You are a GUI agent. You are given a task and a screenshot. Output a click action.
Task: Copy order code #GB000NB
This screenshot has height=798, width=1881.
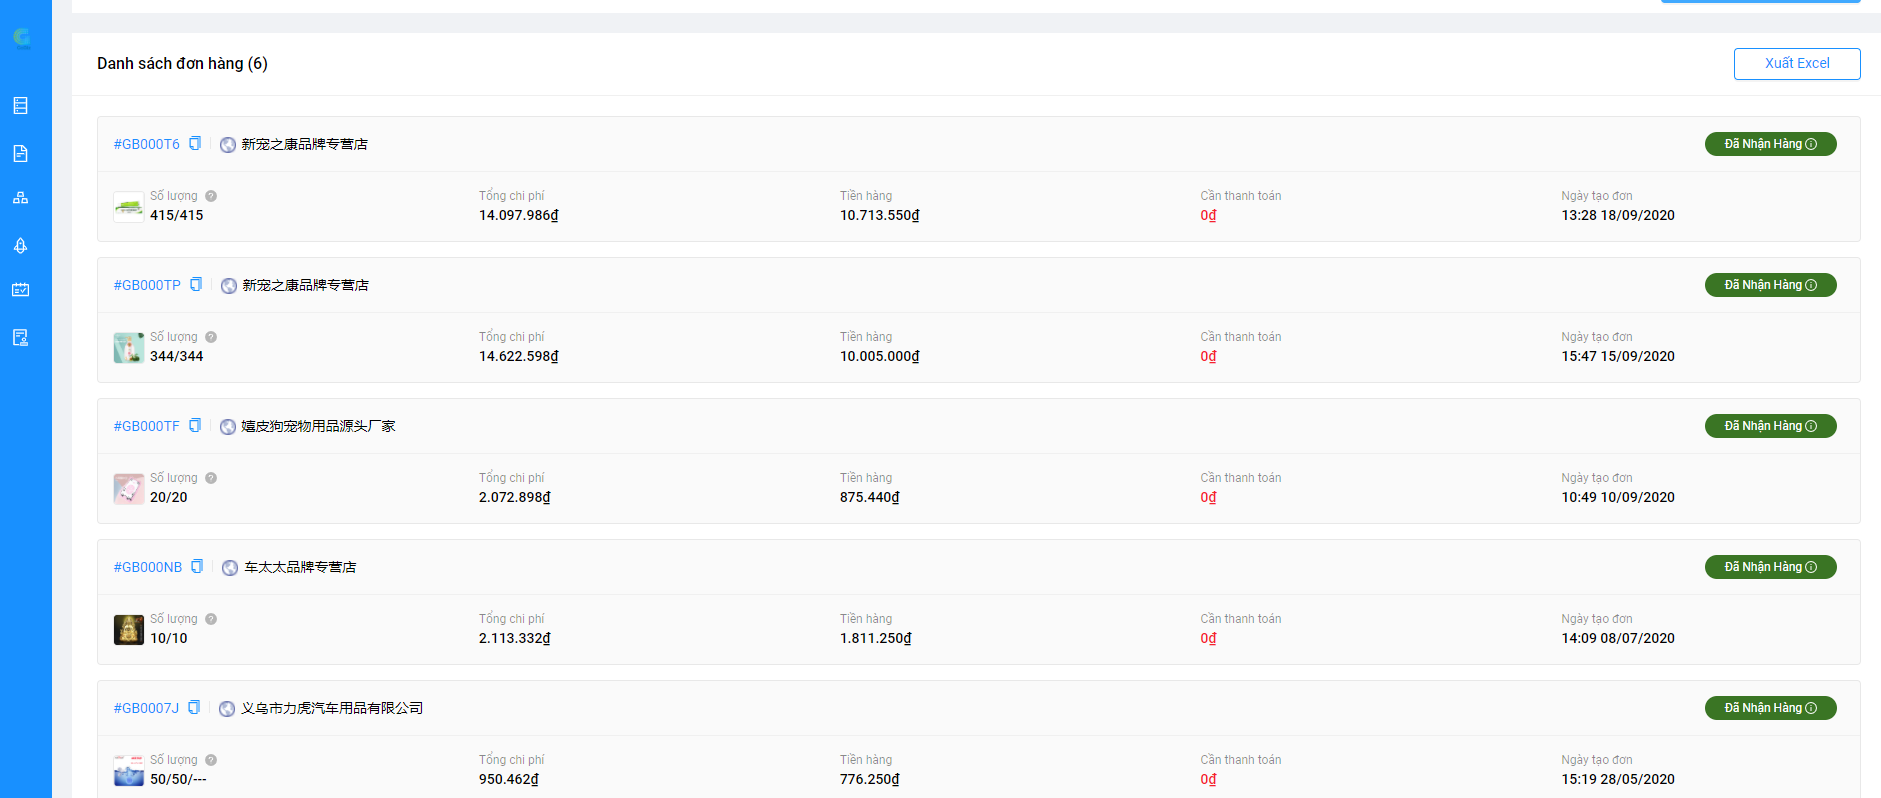click(x=197, y=567)
